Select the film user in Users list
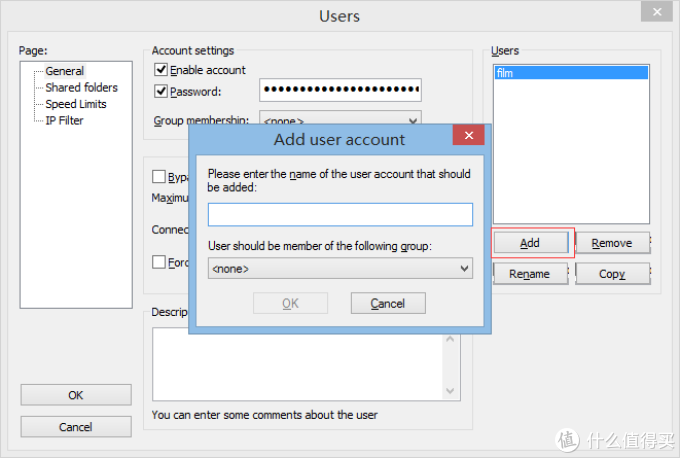The image size is (680, 458). coord(570,73)
